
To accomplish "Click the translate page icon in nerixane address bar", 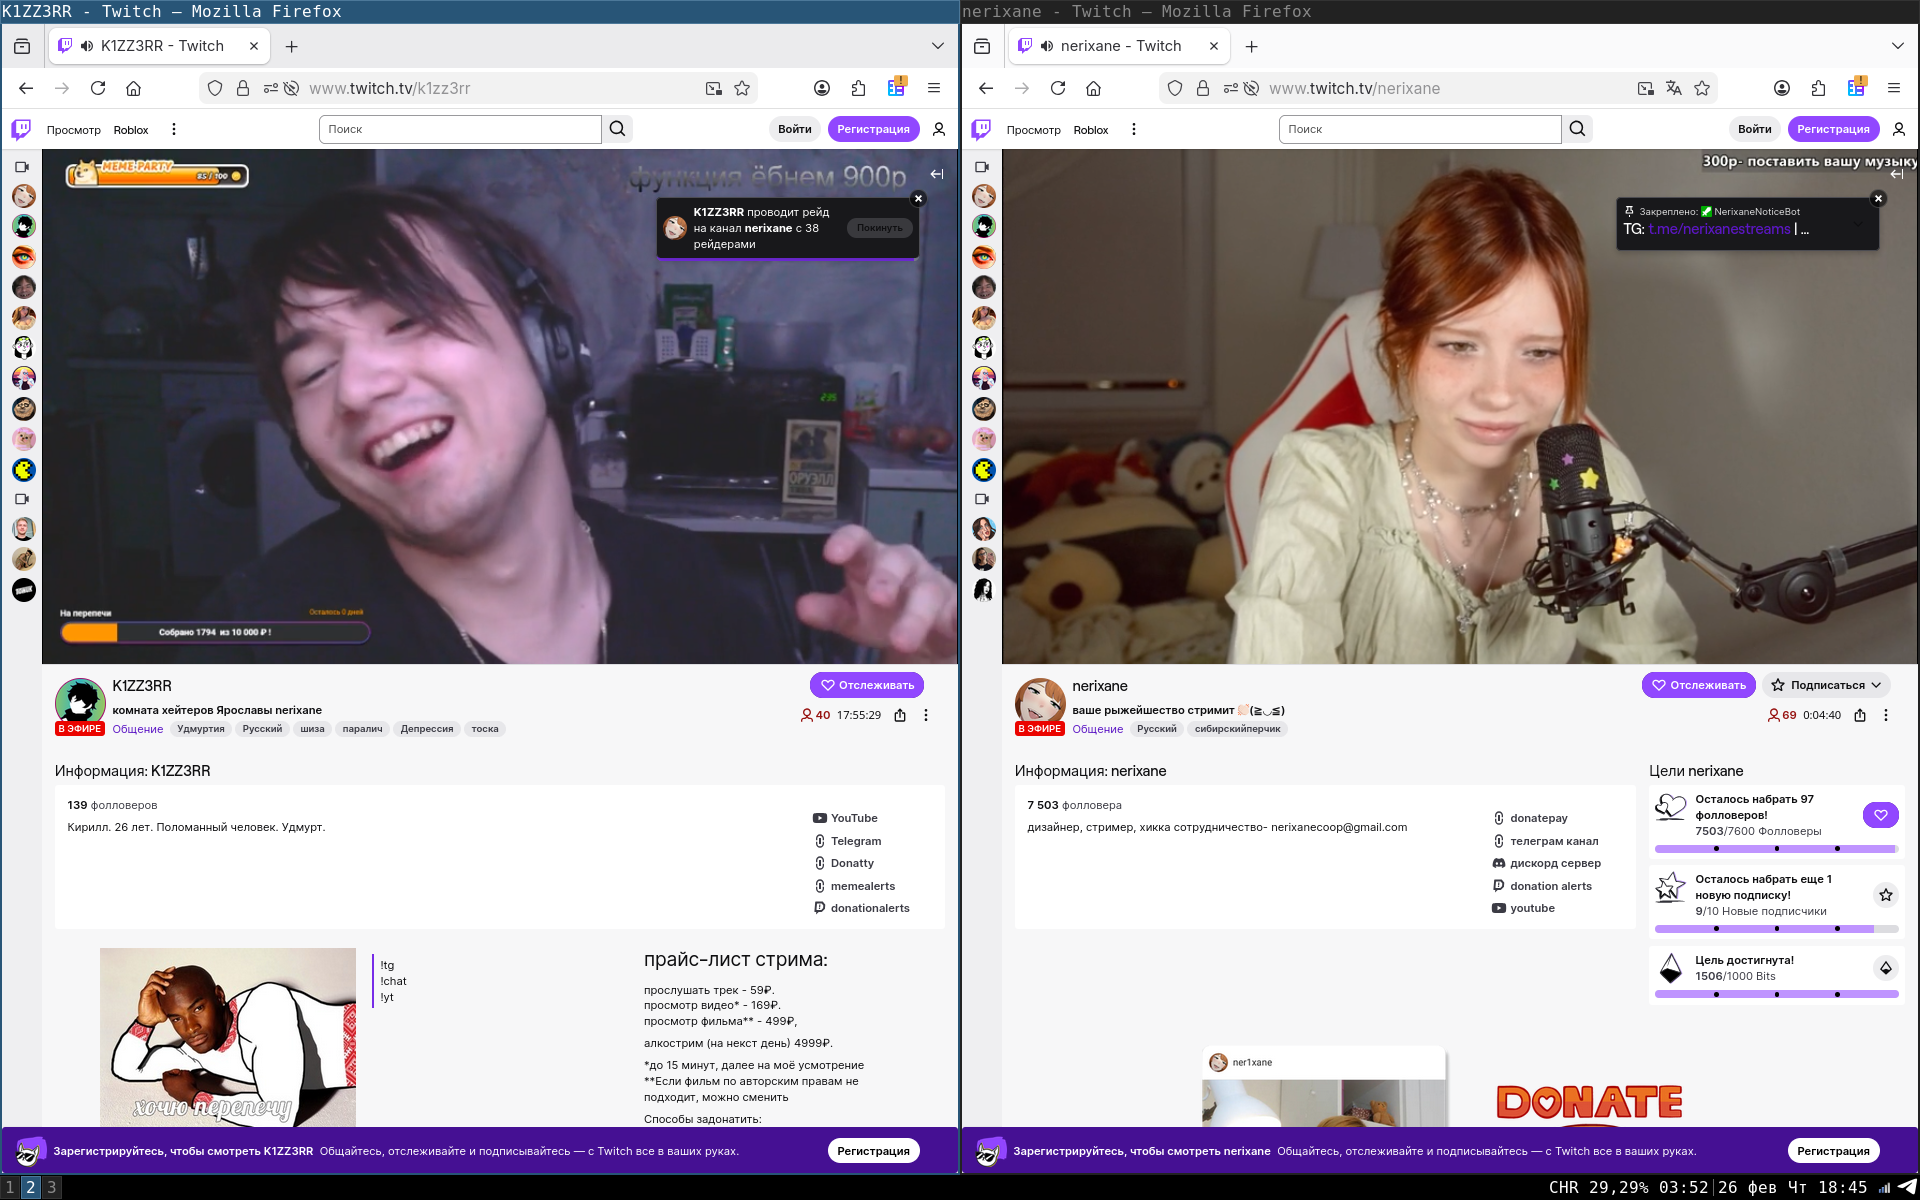I will coord(1674,88).
